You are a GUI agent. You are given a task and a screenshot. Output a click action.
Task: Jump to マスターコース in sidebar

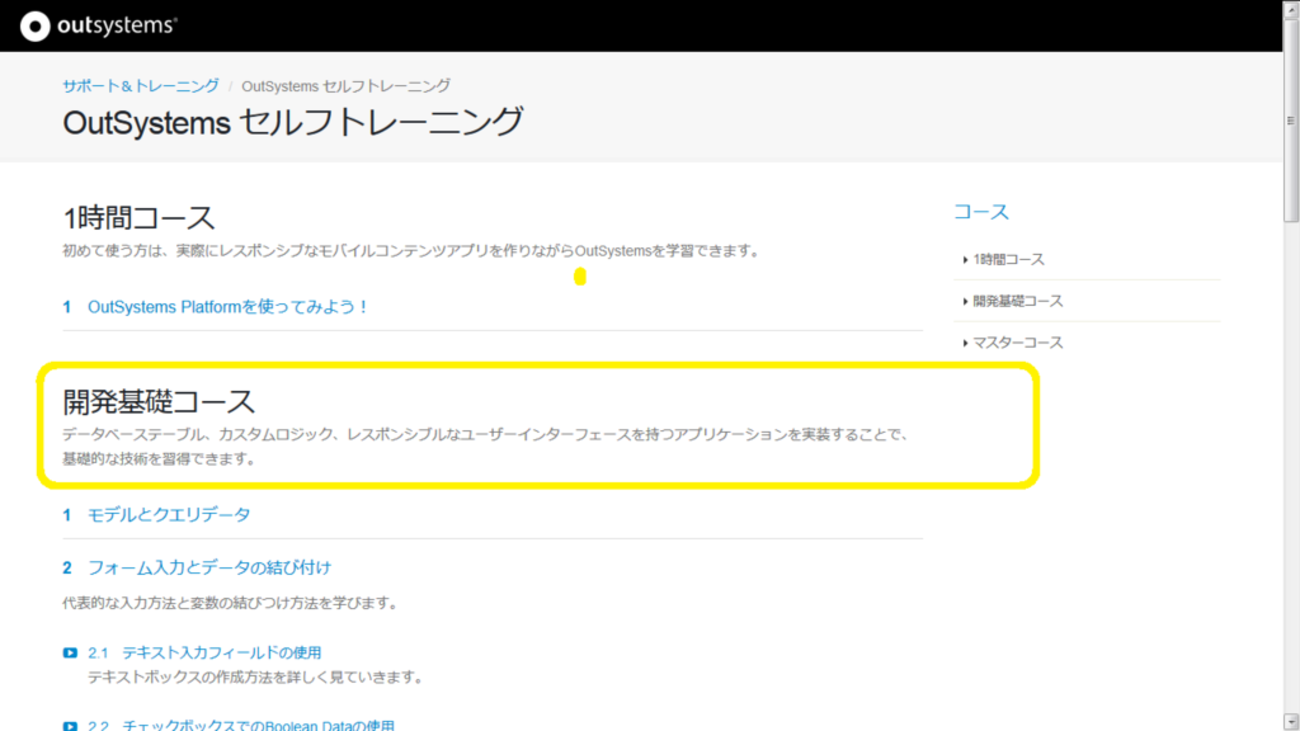1017,343
